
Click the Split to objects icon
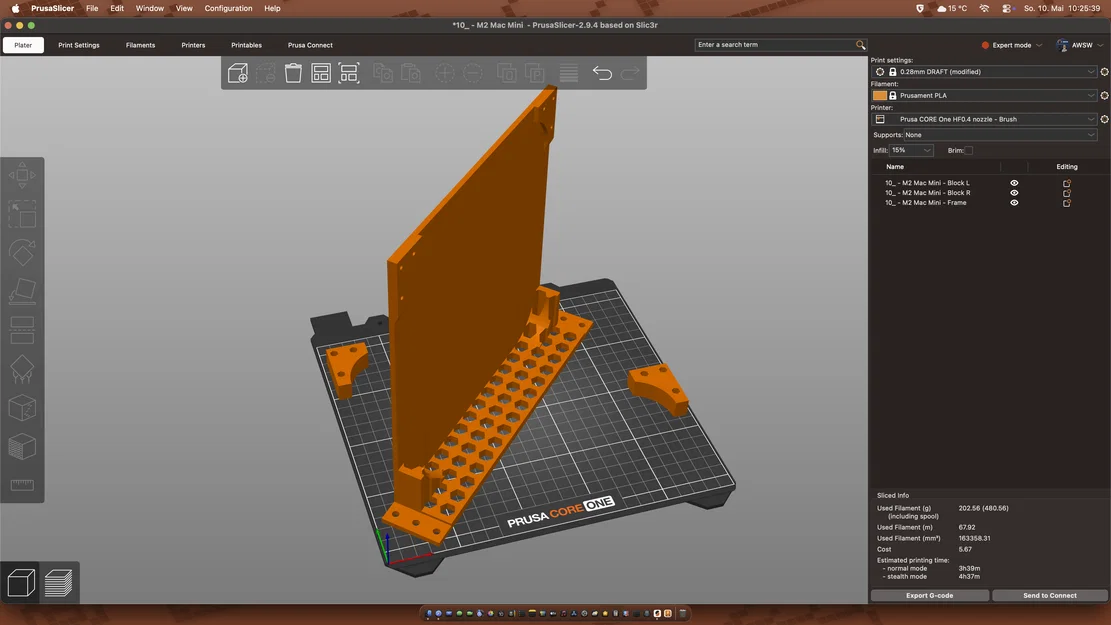(507, 73)
